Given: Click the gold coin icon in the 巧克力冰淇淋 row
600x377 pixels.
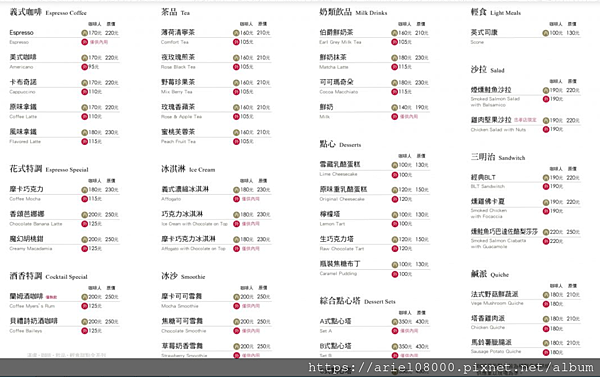Looking at the screenshot, I should tap(236, 215).
